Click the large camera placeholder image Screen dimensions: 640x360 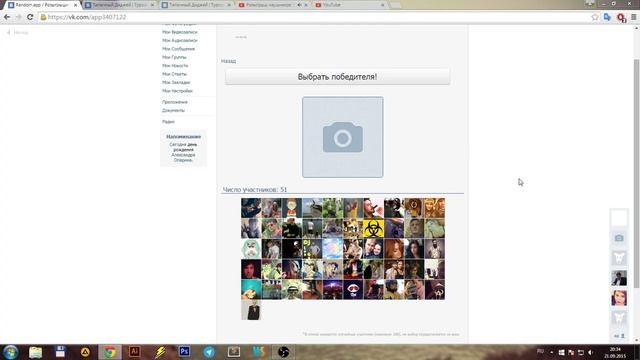point(342,137)
